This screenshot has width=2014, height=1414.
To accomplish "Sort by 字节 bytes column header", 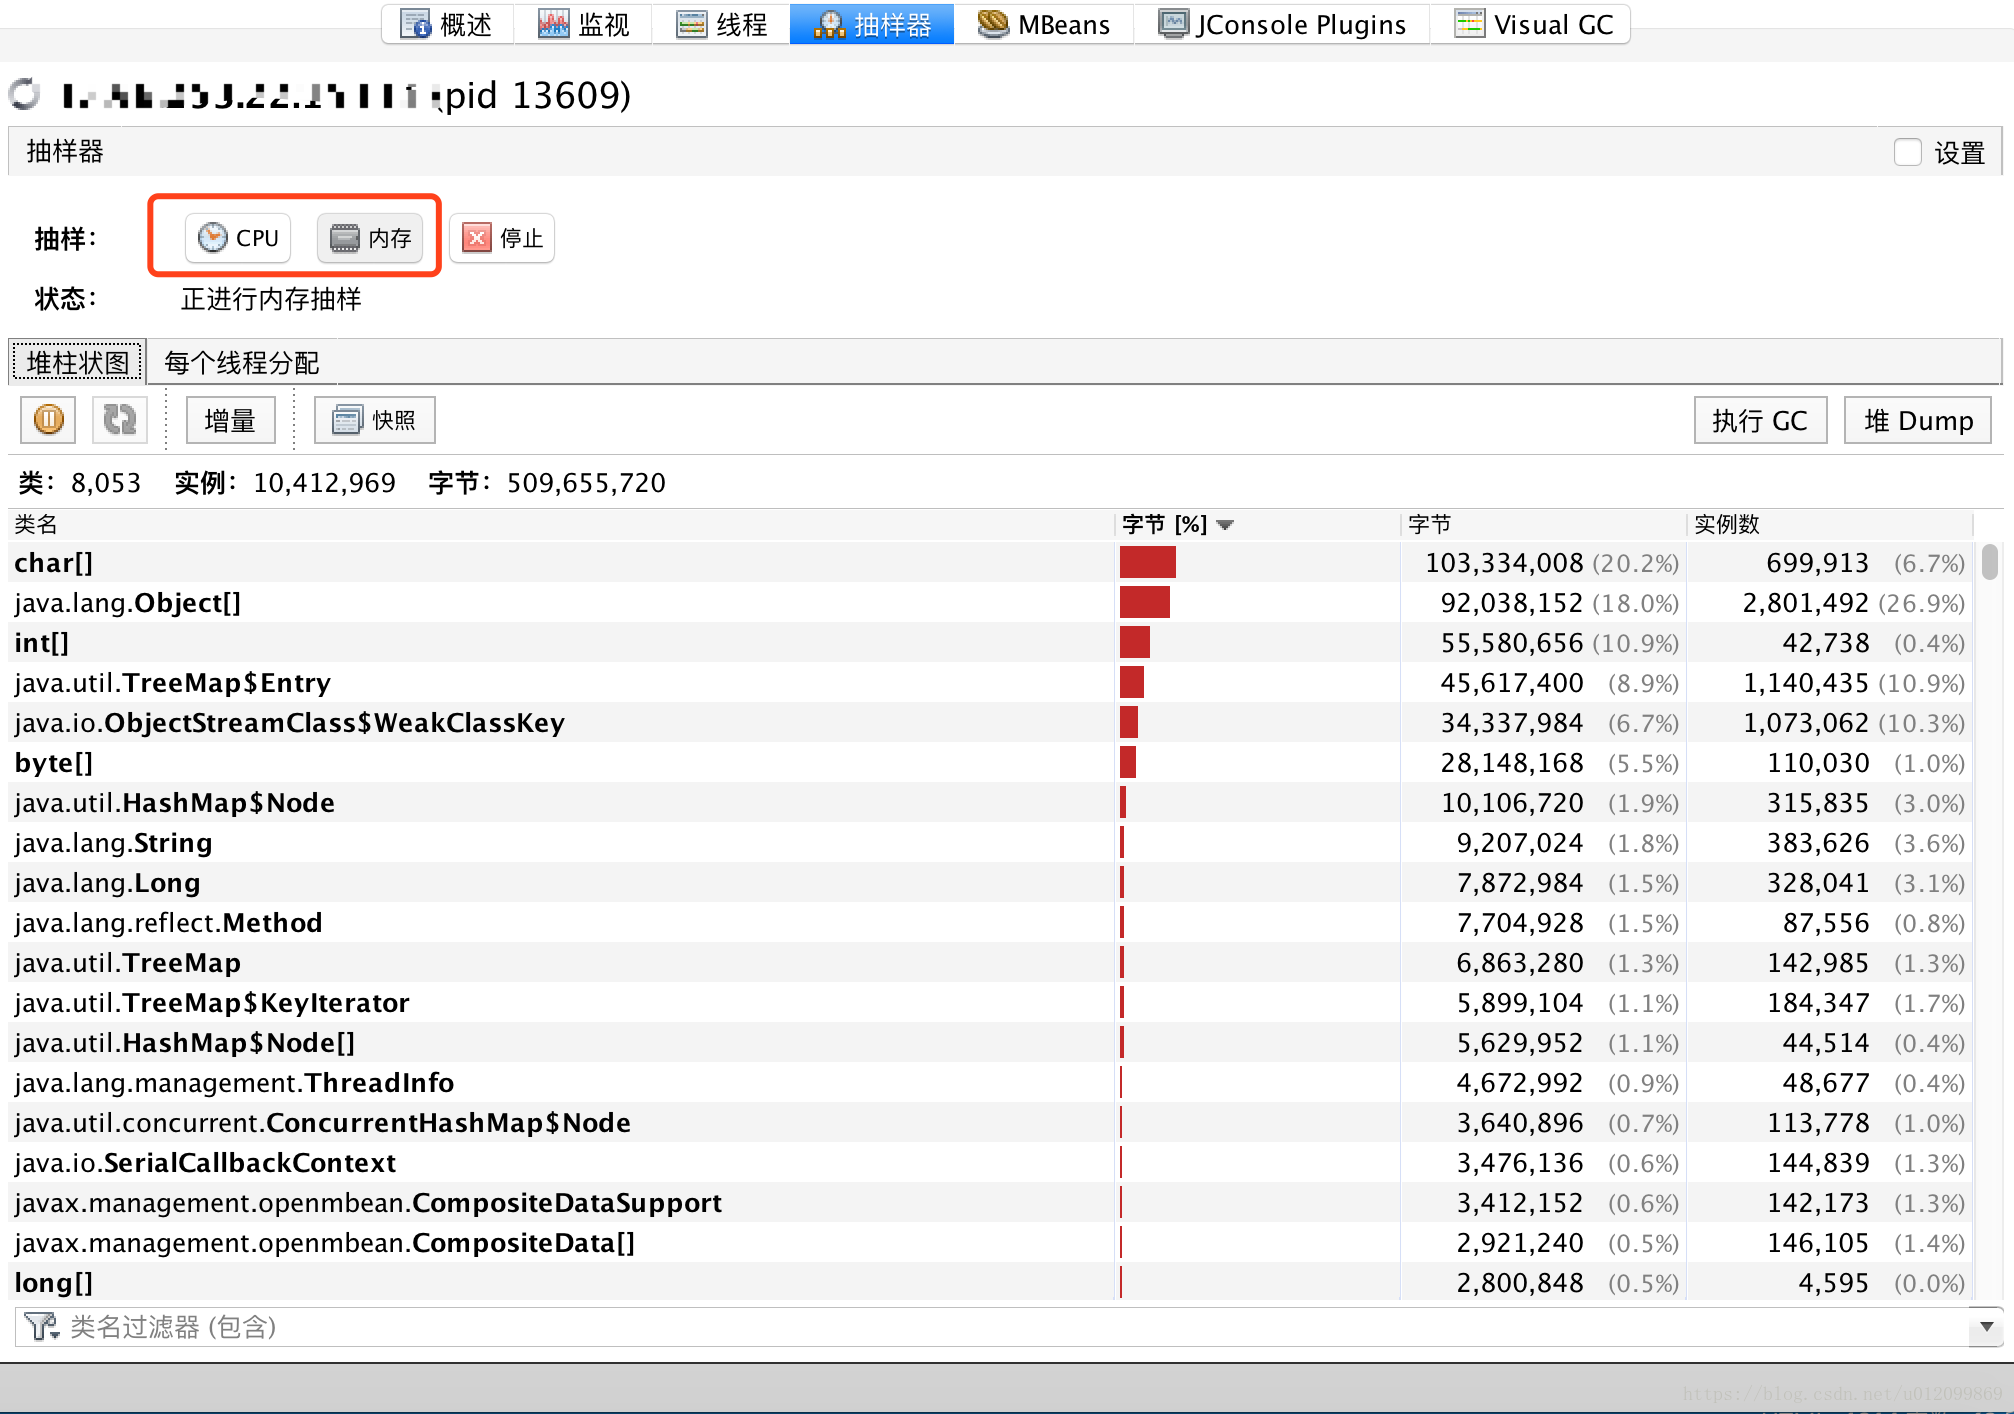I will click(x=1543, y=524).
